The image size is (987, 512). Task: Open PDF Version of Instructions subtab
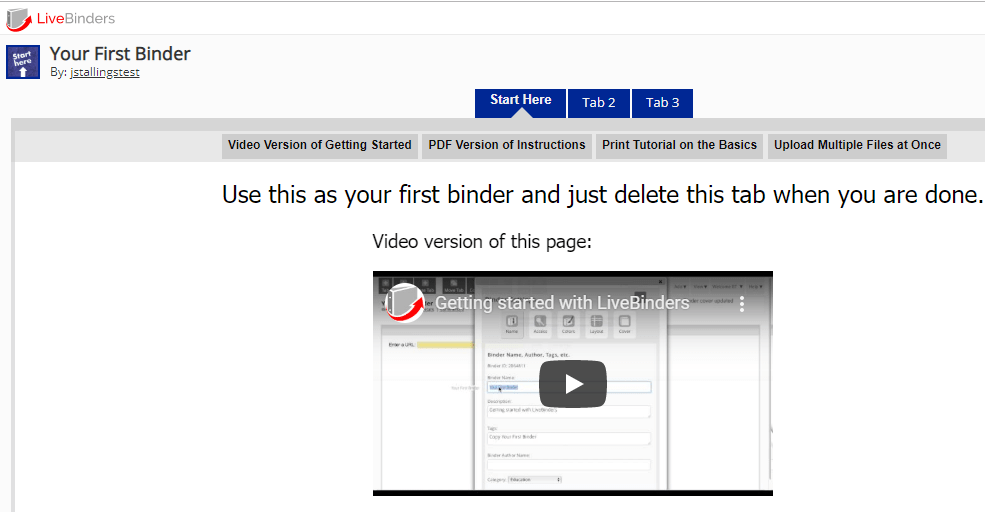507,145
